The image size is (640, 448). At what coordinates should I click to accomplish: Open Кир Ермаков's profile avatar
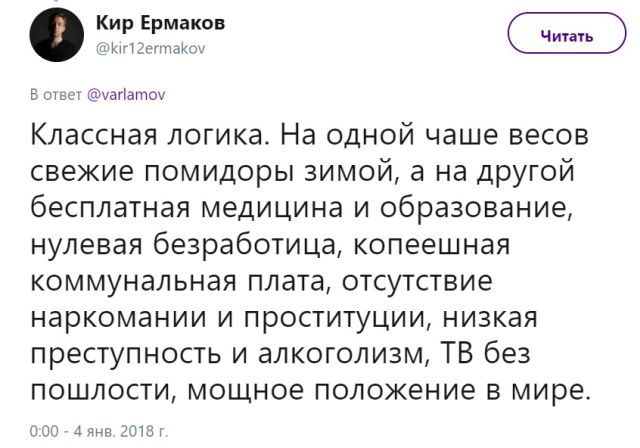[57, 35]
